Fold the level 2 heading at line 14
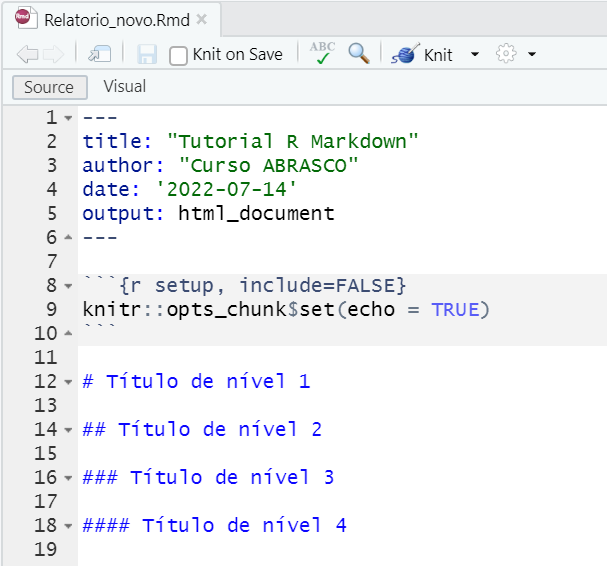Viewport: 607px width, 566px height. (x=68, y=430)
